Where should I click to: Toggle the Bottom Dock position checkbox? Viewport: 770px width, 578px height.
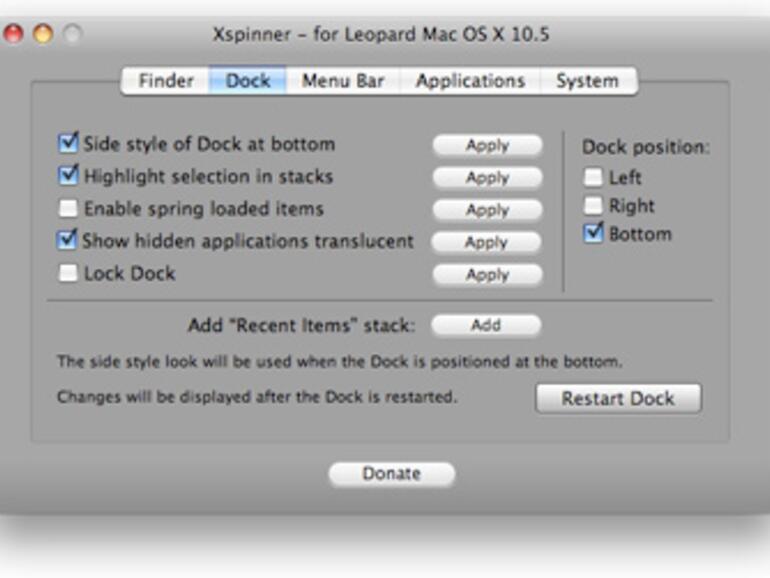pos(594,234)
